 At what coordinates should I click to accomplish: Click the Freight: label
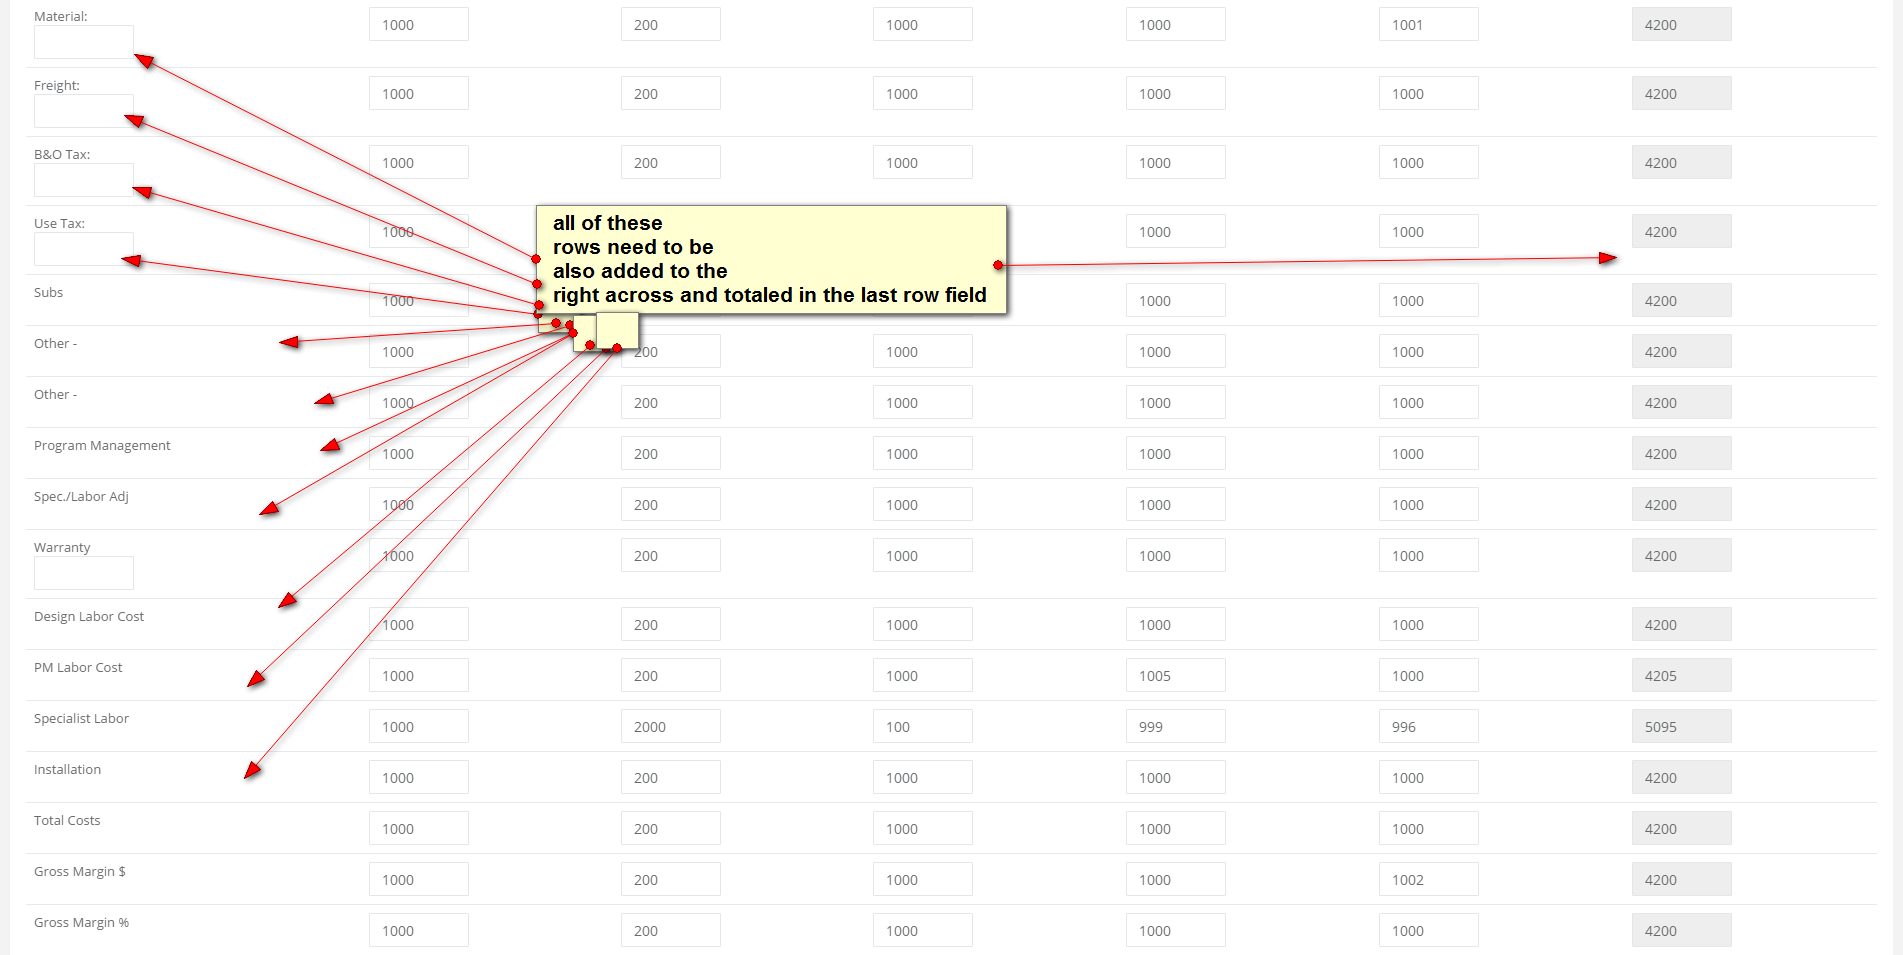pos(57,86)
